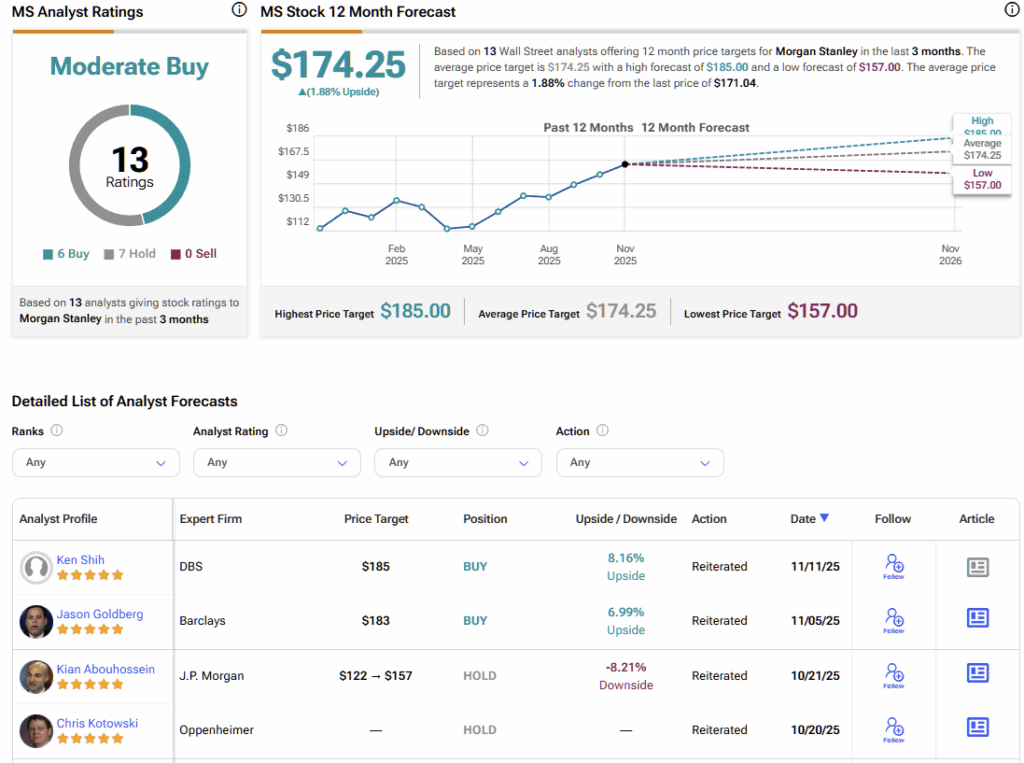Follow analyst Kian Abouhossein
Screen dimensions: 1024x763
point(894,676)
